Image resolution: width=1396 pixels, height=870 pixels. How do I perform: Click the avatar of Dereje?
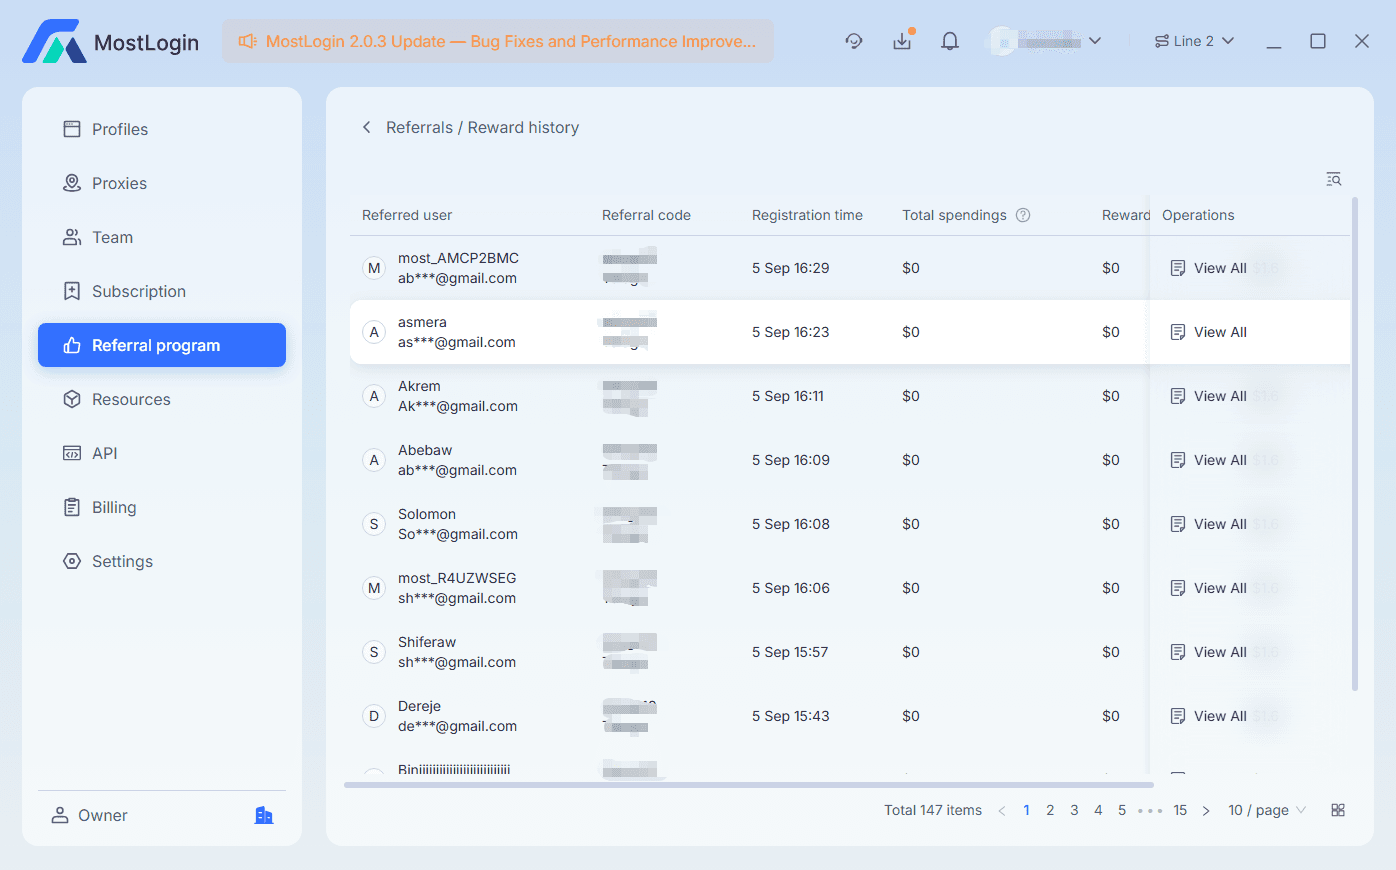point(374,716)
